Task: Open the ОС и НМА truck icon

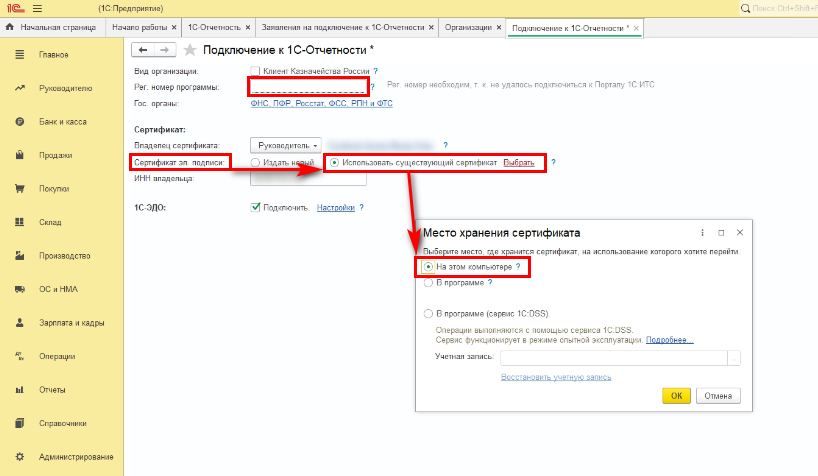Action: pyautogui.click(x=19, y=289)
